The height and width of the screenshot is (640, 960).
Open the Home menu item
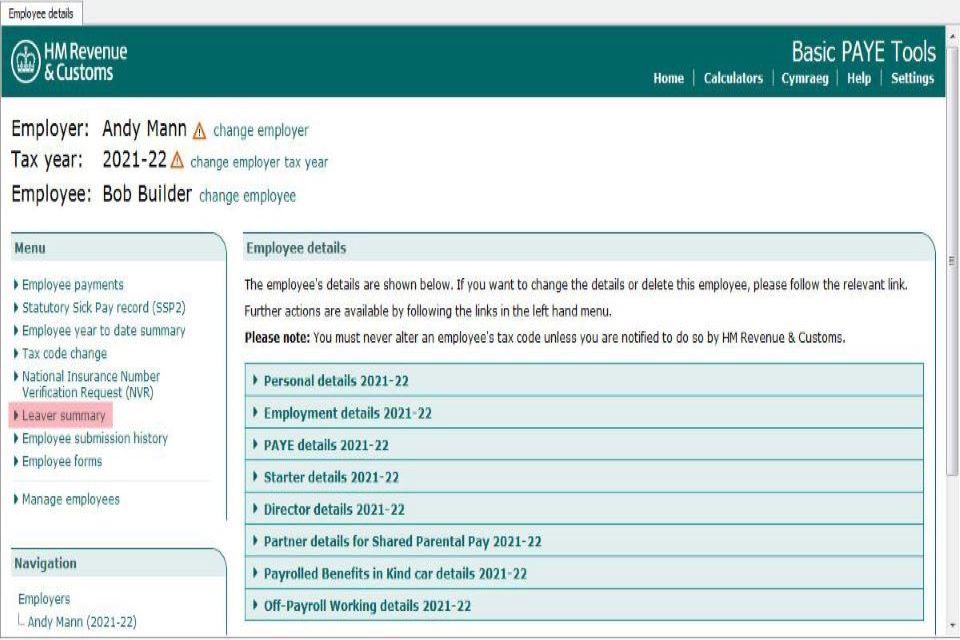[x=668, y=78]
